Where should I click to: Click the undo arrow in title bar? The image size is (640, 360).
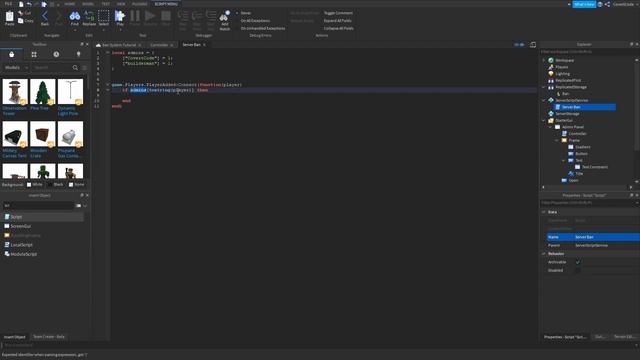29,4
